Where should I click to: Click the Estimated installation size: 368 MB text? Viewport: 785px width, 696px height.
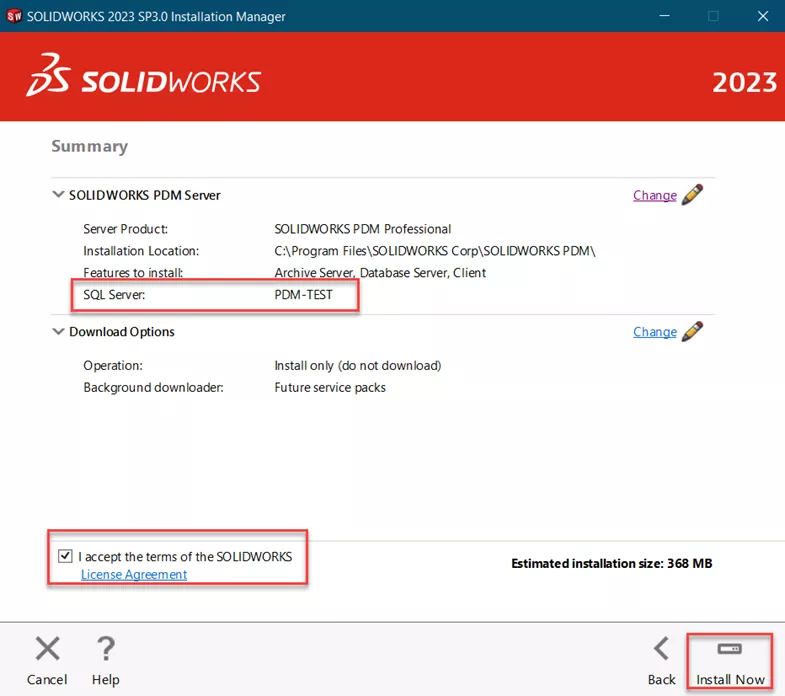(x=611, y=563)
